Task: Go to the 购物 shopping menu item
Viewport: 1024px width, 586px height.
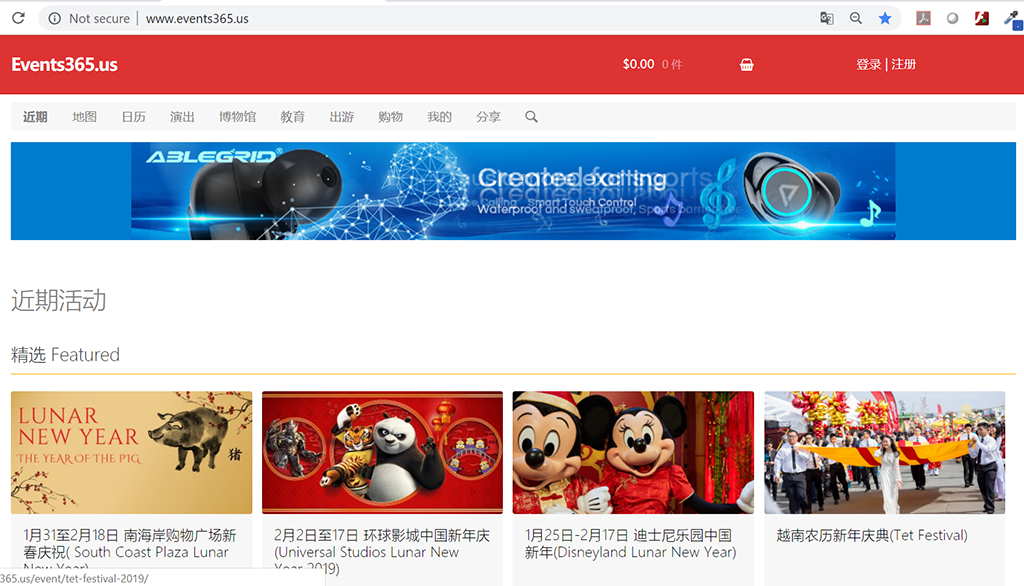Action: [391, 117]
